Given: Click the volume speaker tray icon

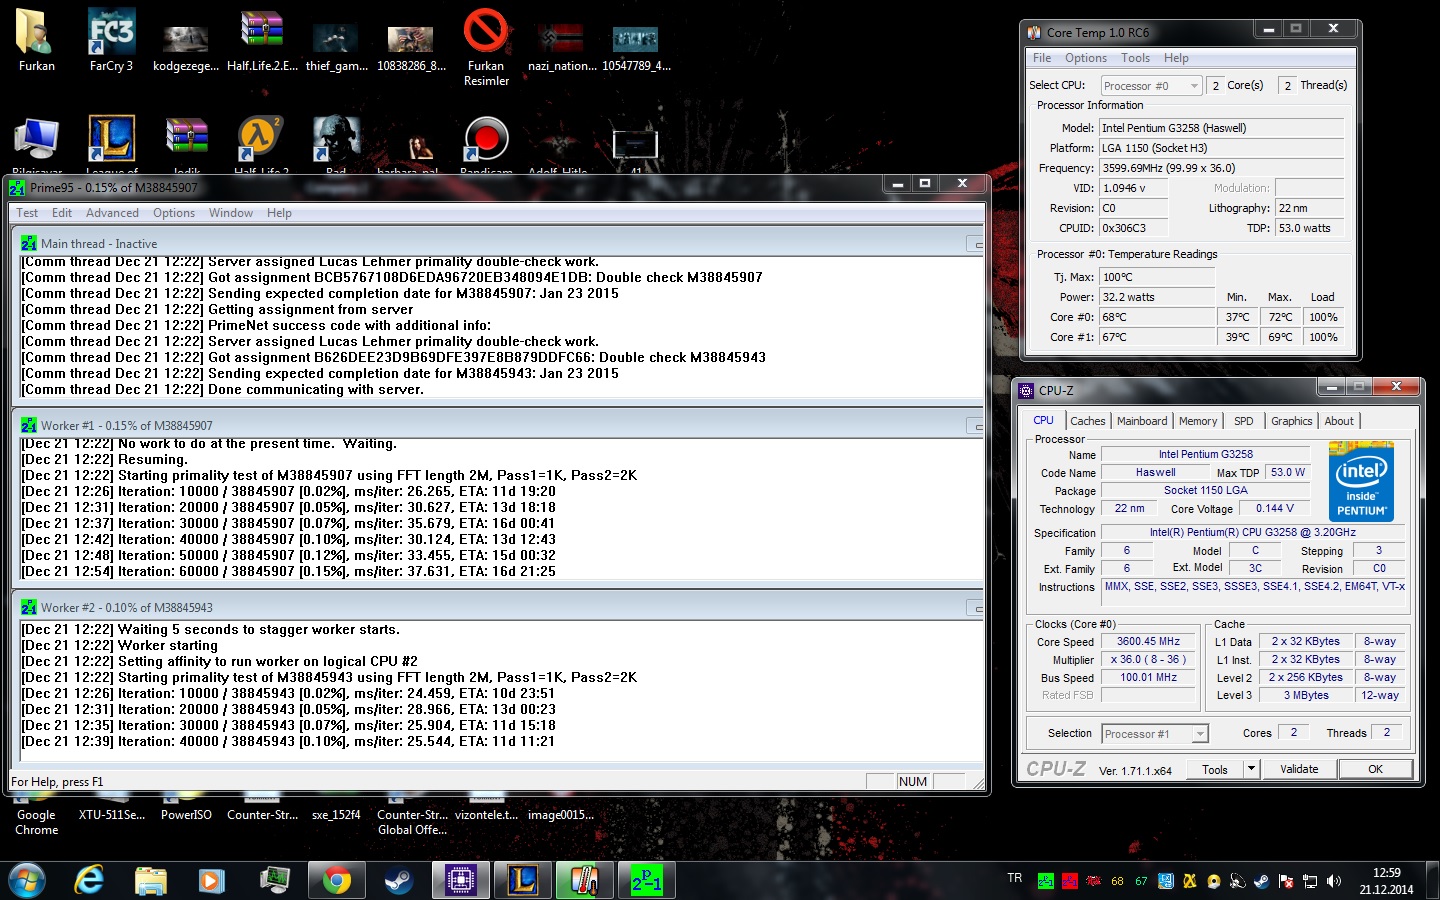Looking at the screenshot, I should [x=1333, y=881].
